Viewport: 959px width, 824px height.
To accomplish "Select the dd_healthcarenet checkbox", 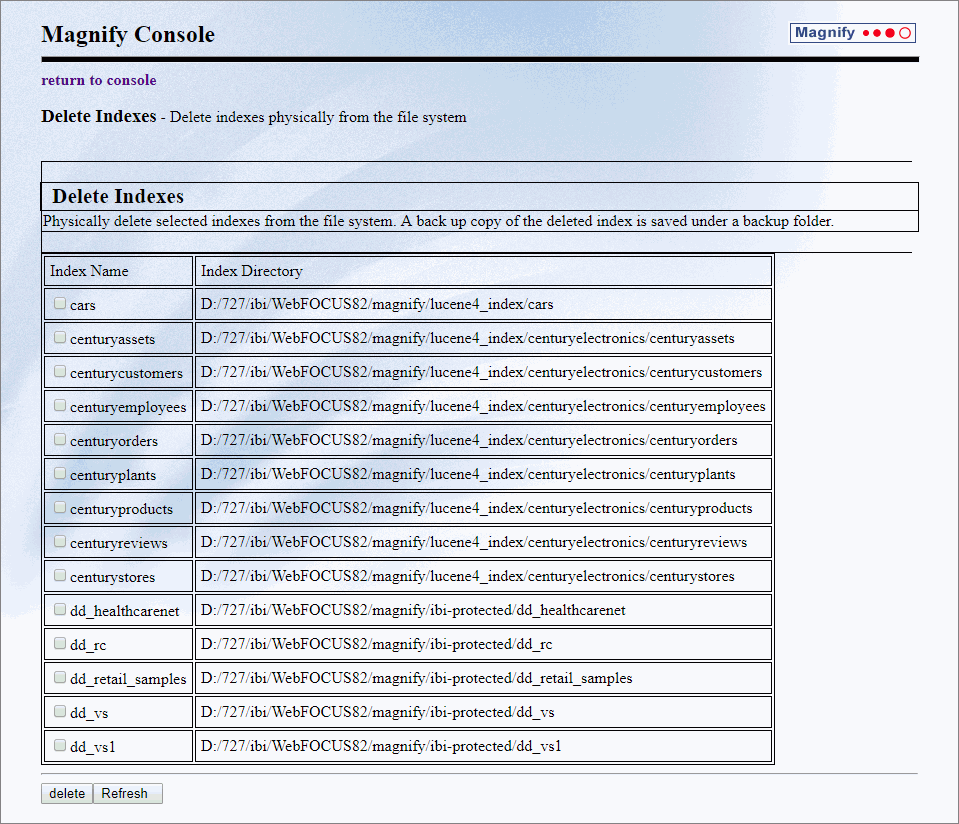I will tap(59, 609).
